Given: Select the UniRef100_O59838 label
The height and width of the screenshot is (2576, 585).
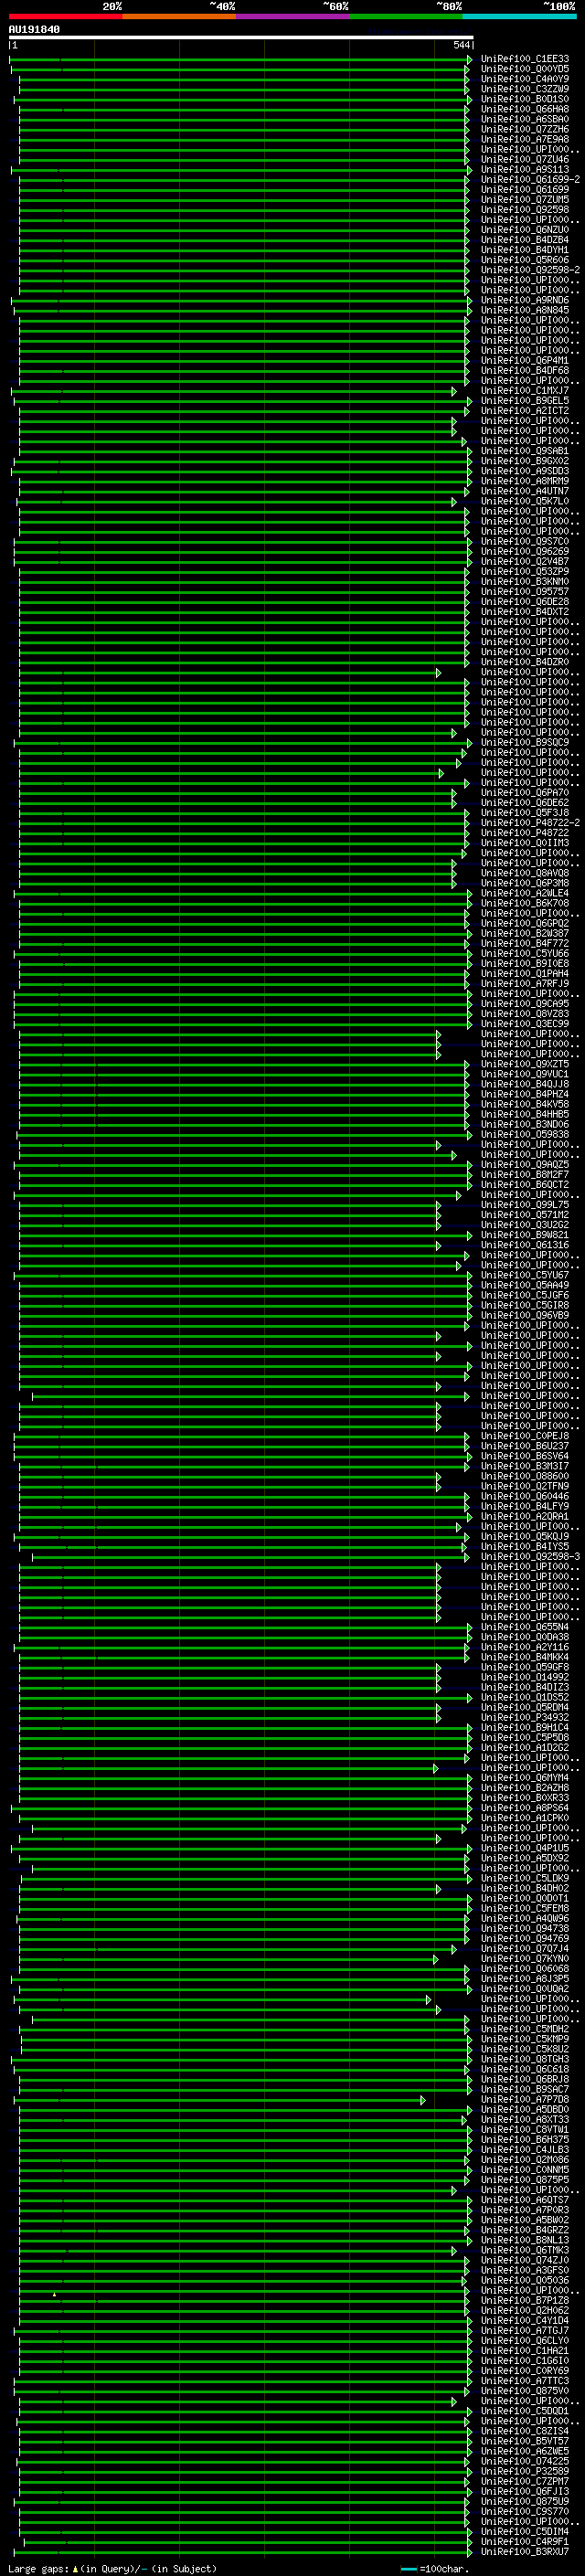Looking at the screenshot, I should point(524,1135).
